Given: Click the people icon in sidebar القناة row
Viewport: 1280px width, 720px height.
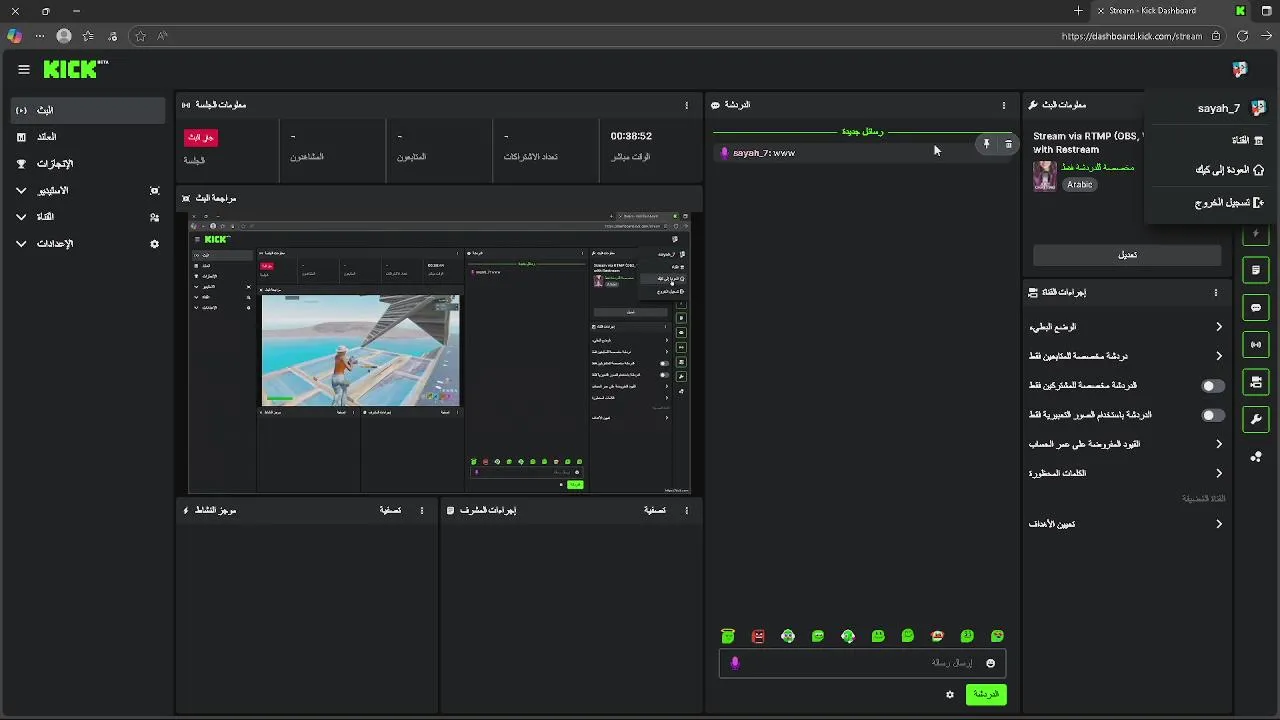Looking at the screenshot, I should [154, 217].
